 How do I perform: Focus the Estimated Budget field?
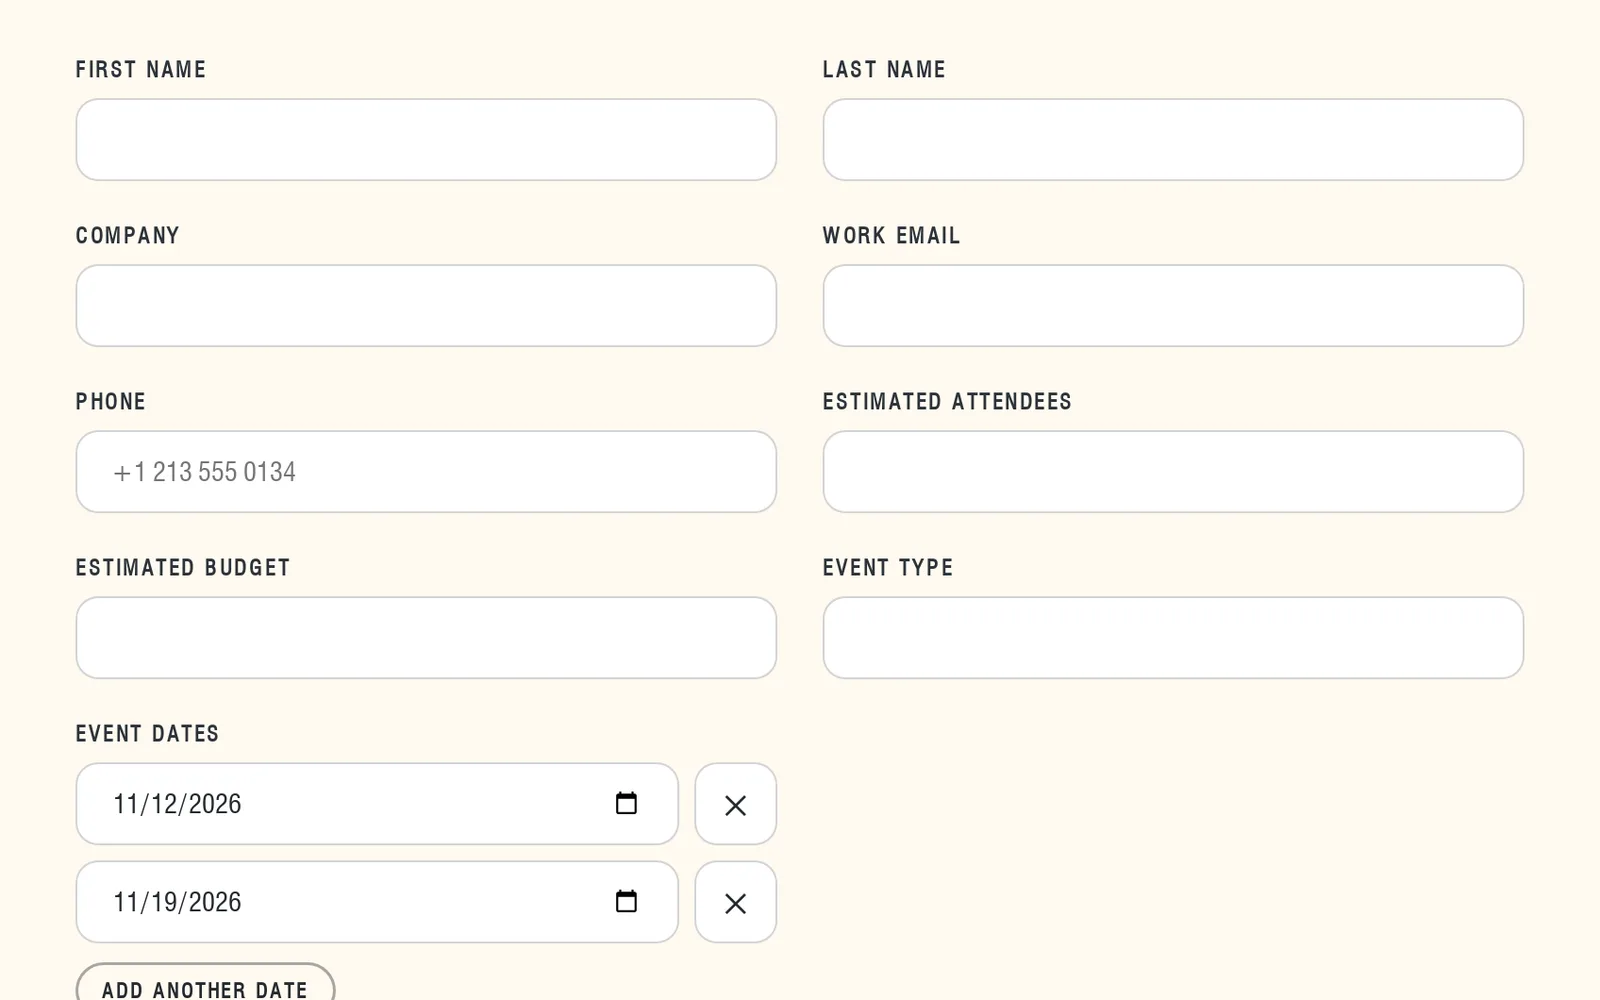pos(426,638)
